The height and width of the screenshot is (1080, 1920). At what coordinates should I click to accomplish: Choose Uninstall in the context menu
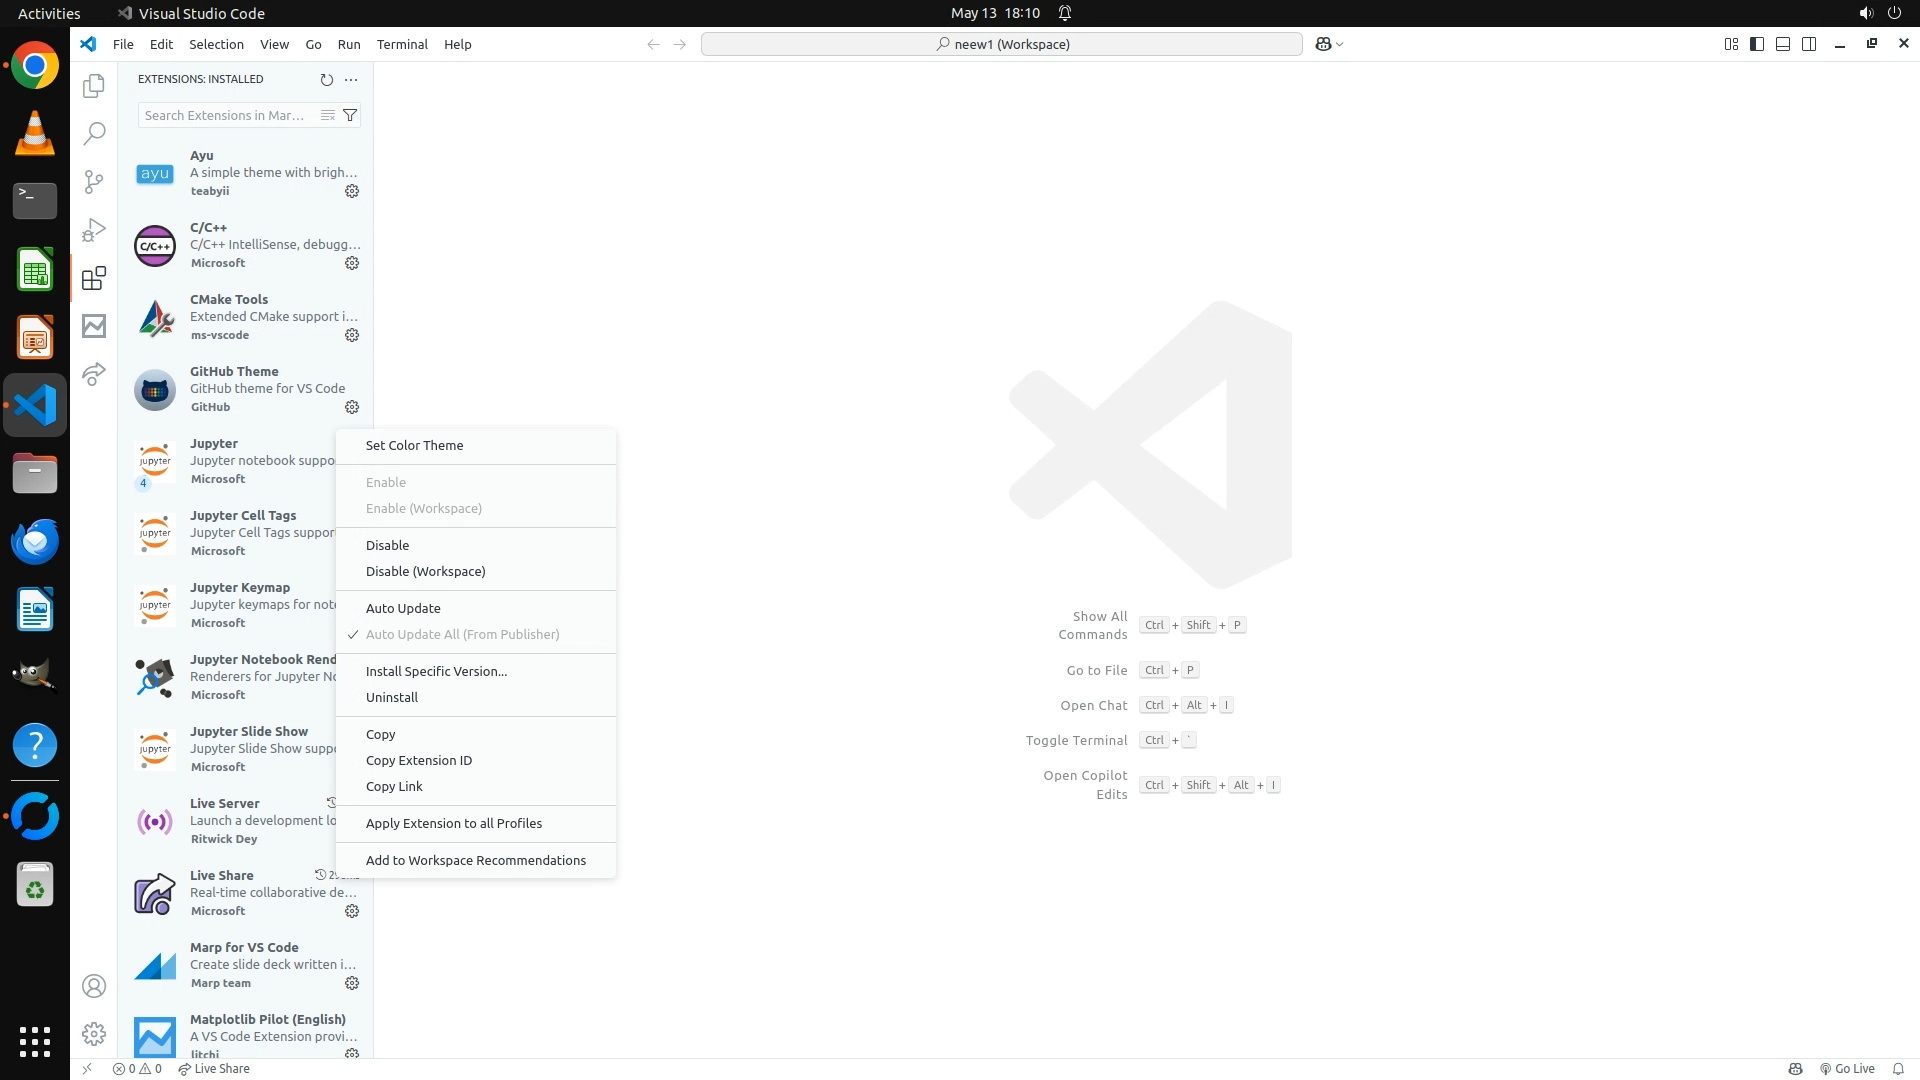click(x=392, y=697)
